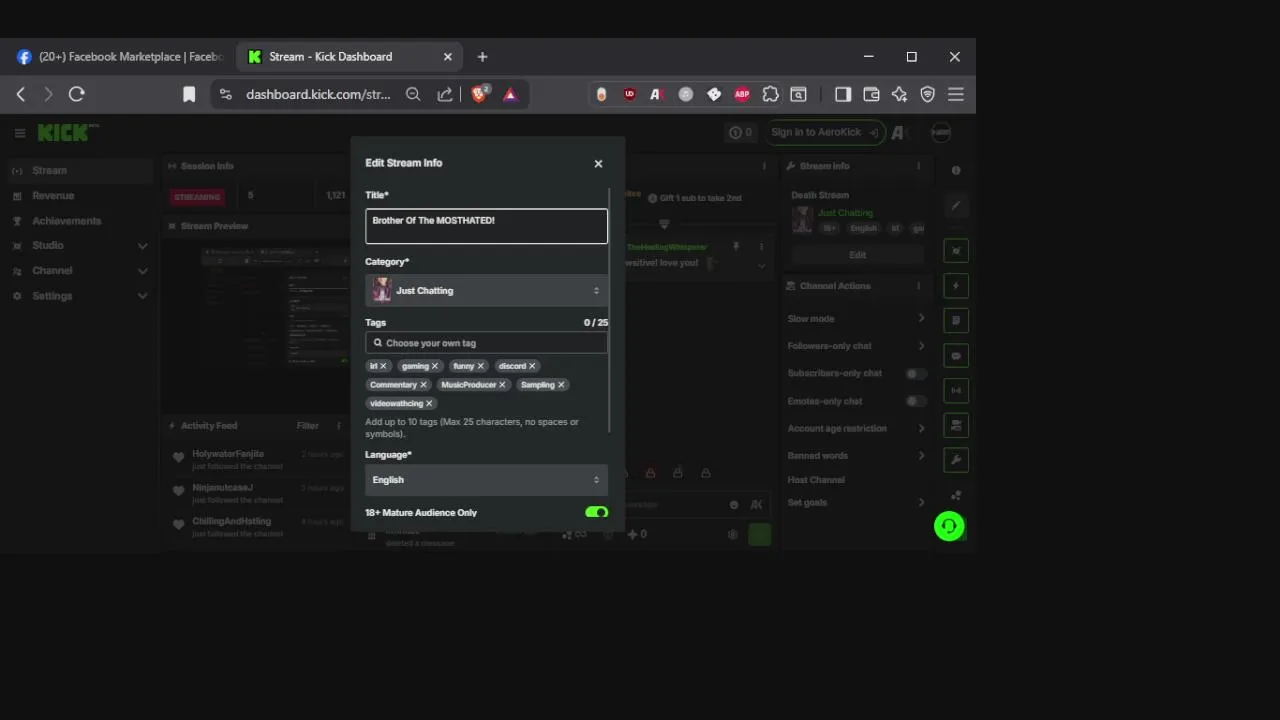
Task: Open NinjanutcaseJ follower entry
Action: click(x=255, y=493)
